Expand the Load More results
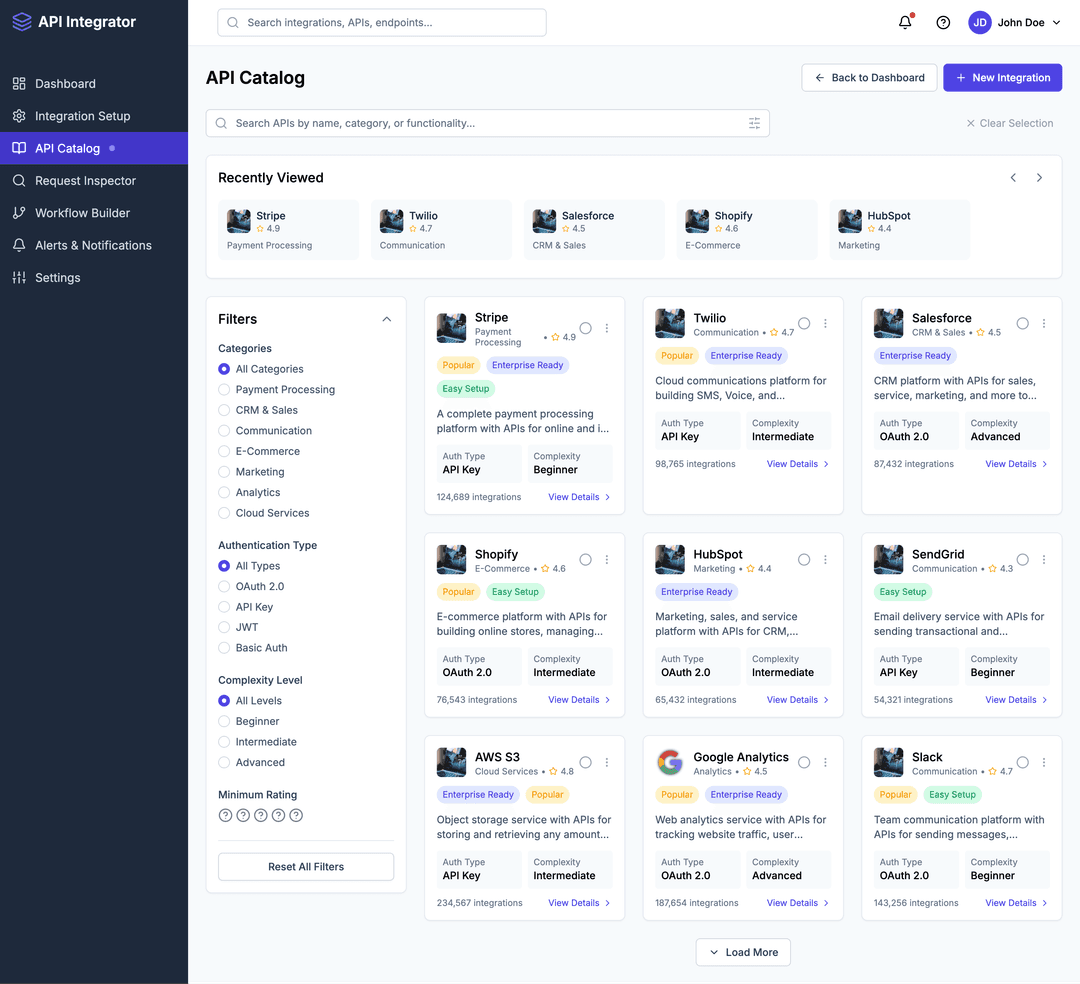1080x984 pixels. [x=743, y=952]
